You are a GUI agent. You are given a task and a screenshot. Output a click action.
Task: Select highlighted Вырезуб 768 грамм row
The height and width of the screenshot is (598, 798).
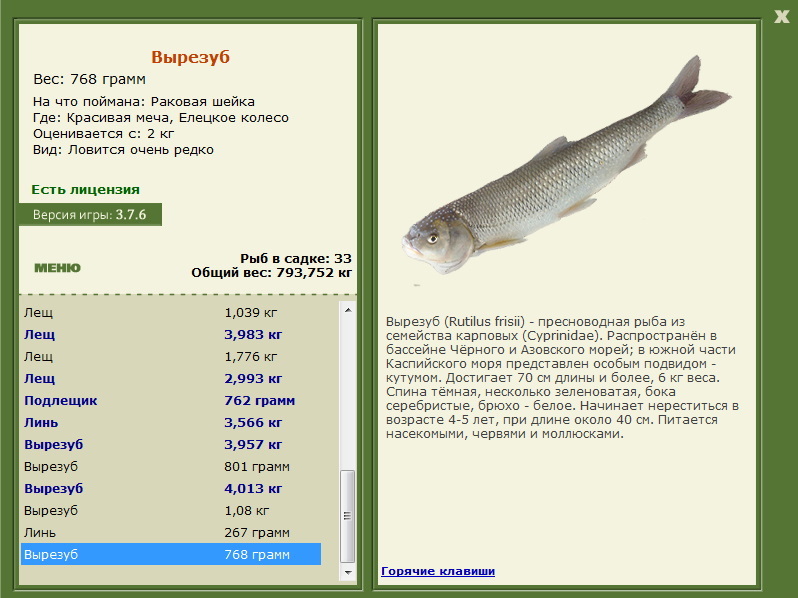(x=172, y=554)
